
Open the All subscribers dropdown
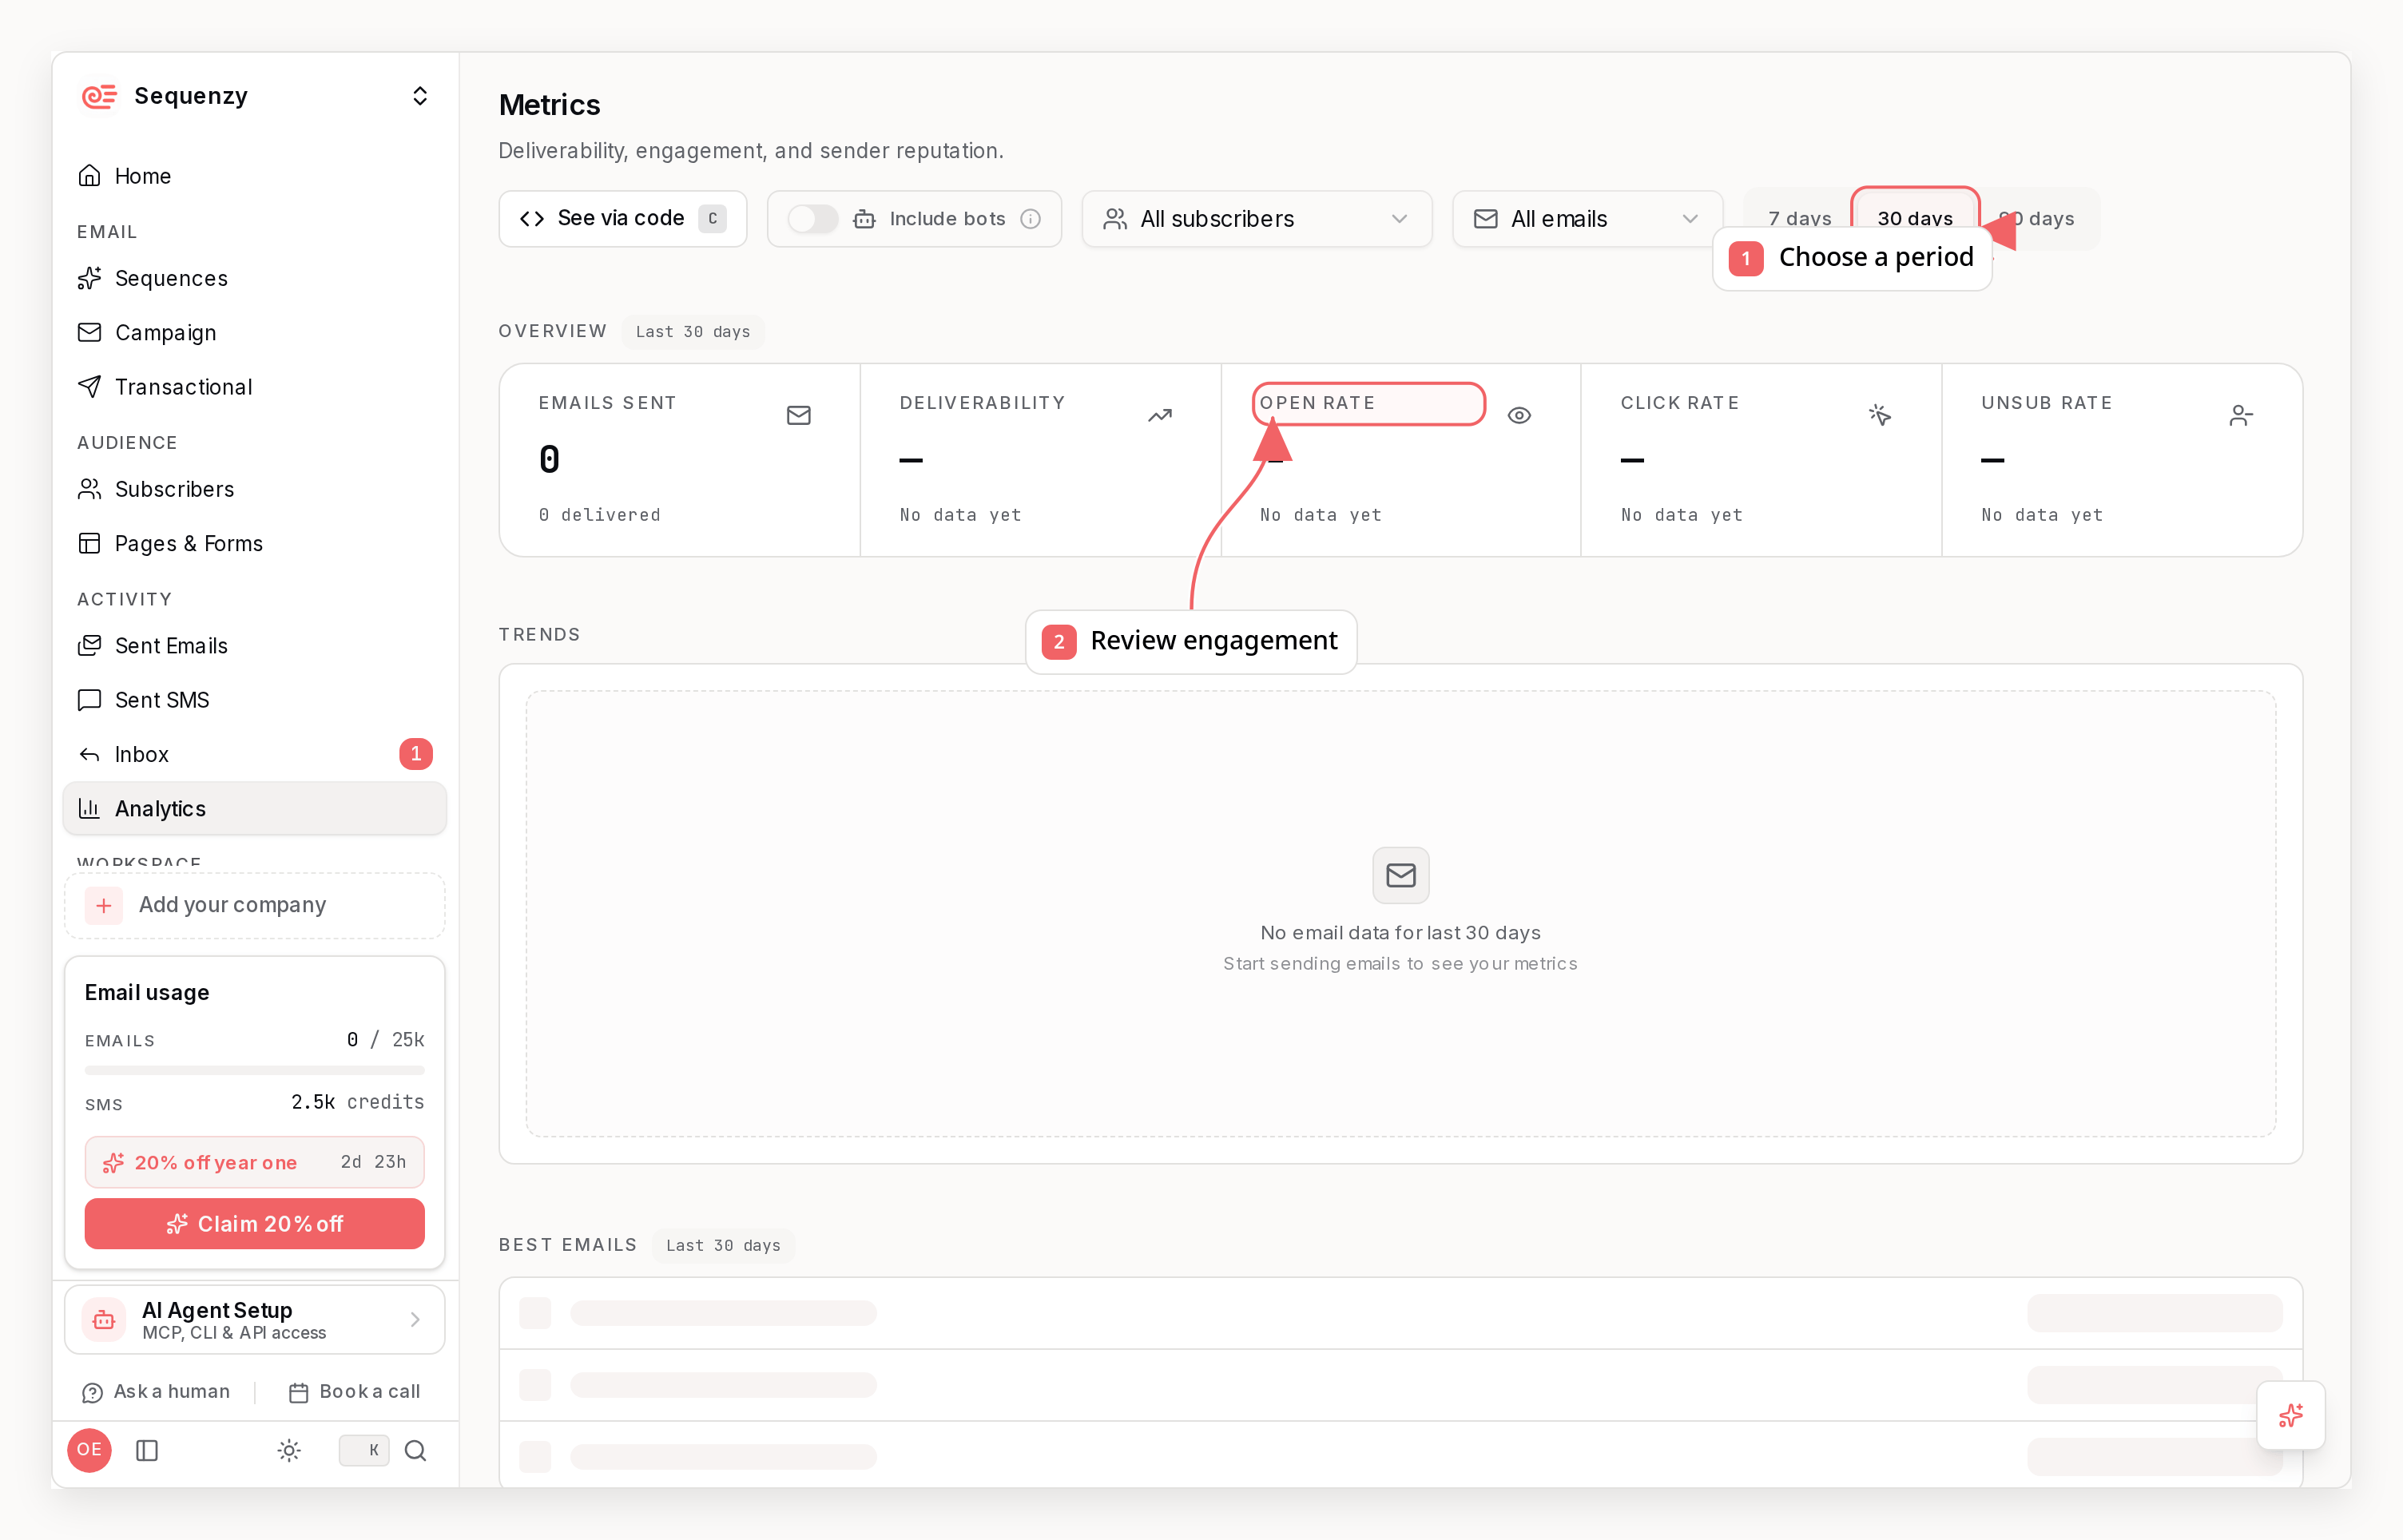[x=1256, y=219]
